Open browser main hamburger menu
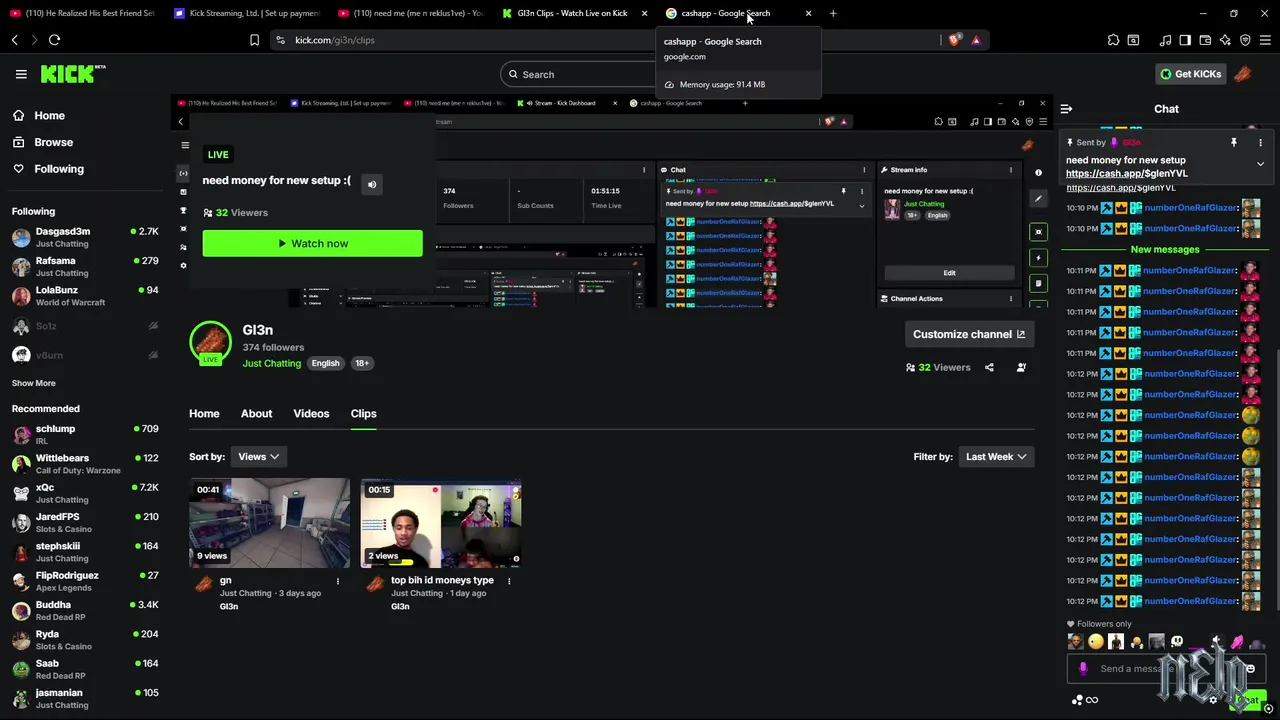Image resolution: width=1280 pixels, height=720 pixels. coord(1265,40)
